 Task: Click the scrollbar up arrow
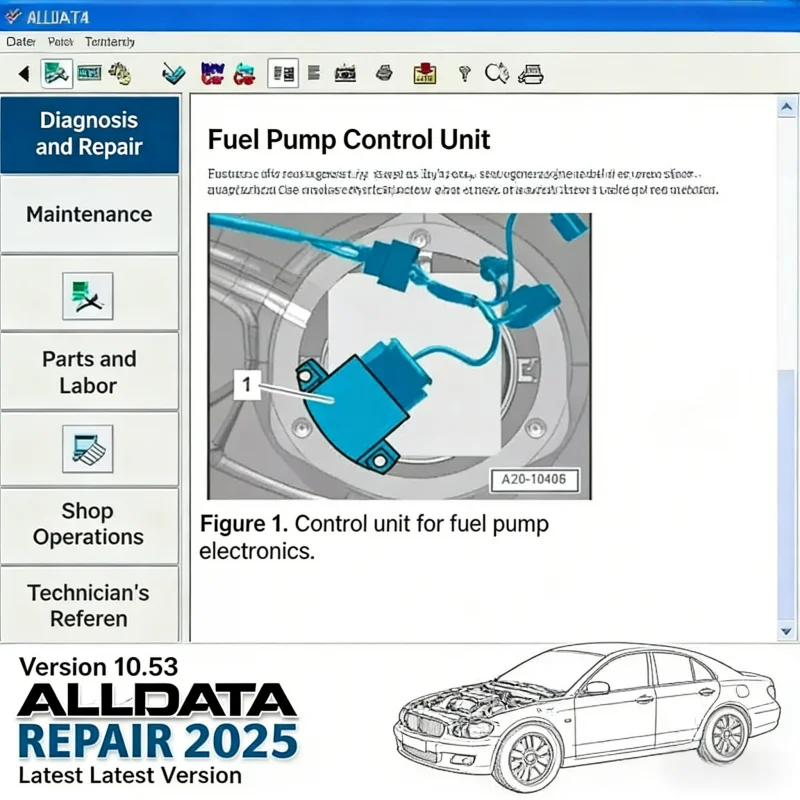click(x=786, y=107)
